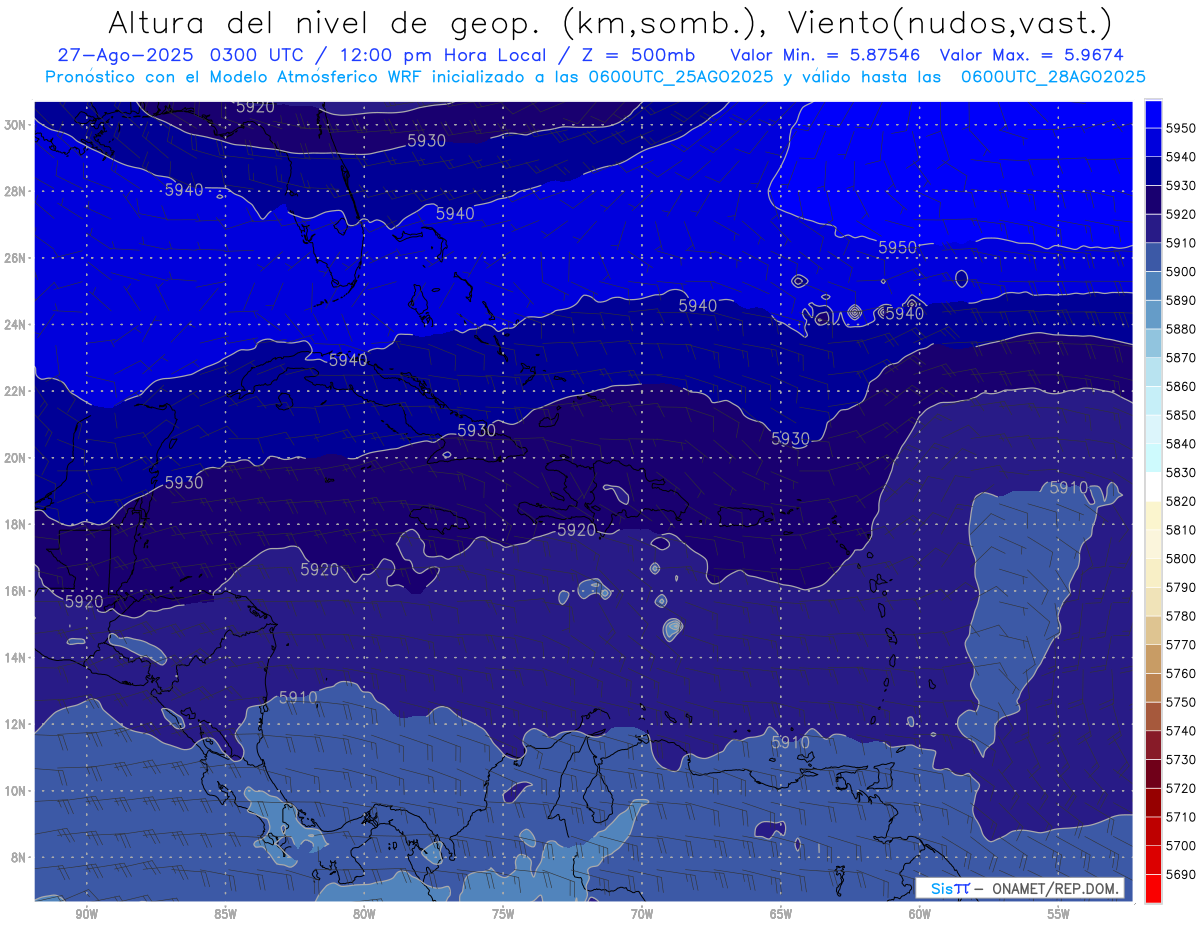Click the '8N' latitude axis label
Image resolution: width=1200 pixels, height=927 pixels.
pyautogui.click(x=19, y=858)
